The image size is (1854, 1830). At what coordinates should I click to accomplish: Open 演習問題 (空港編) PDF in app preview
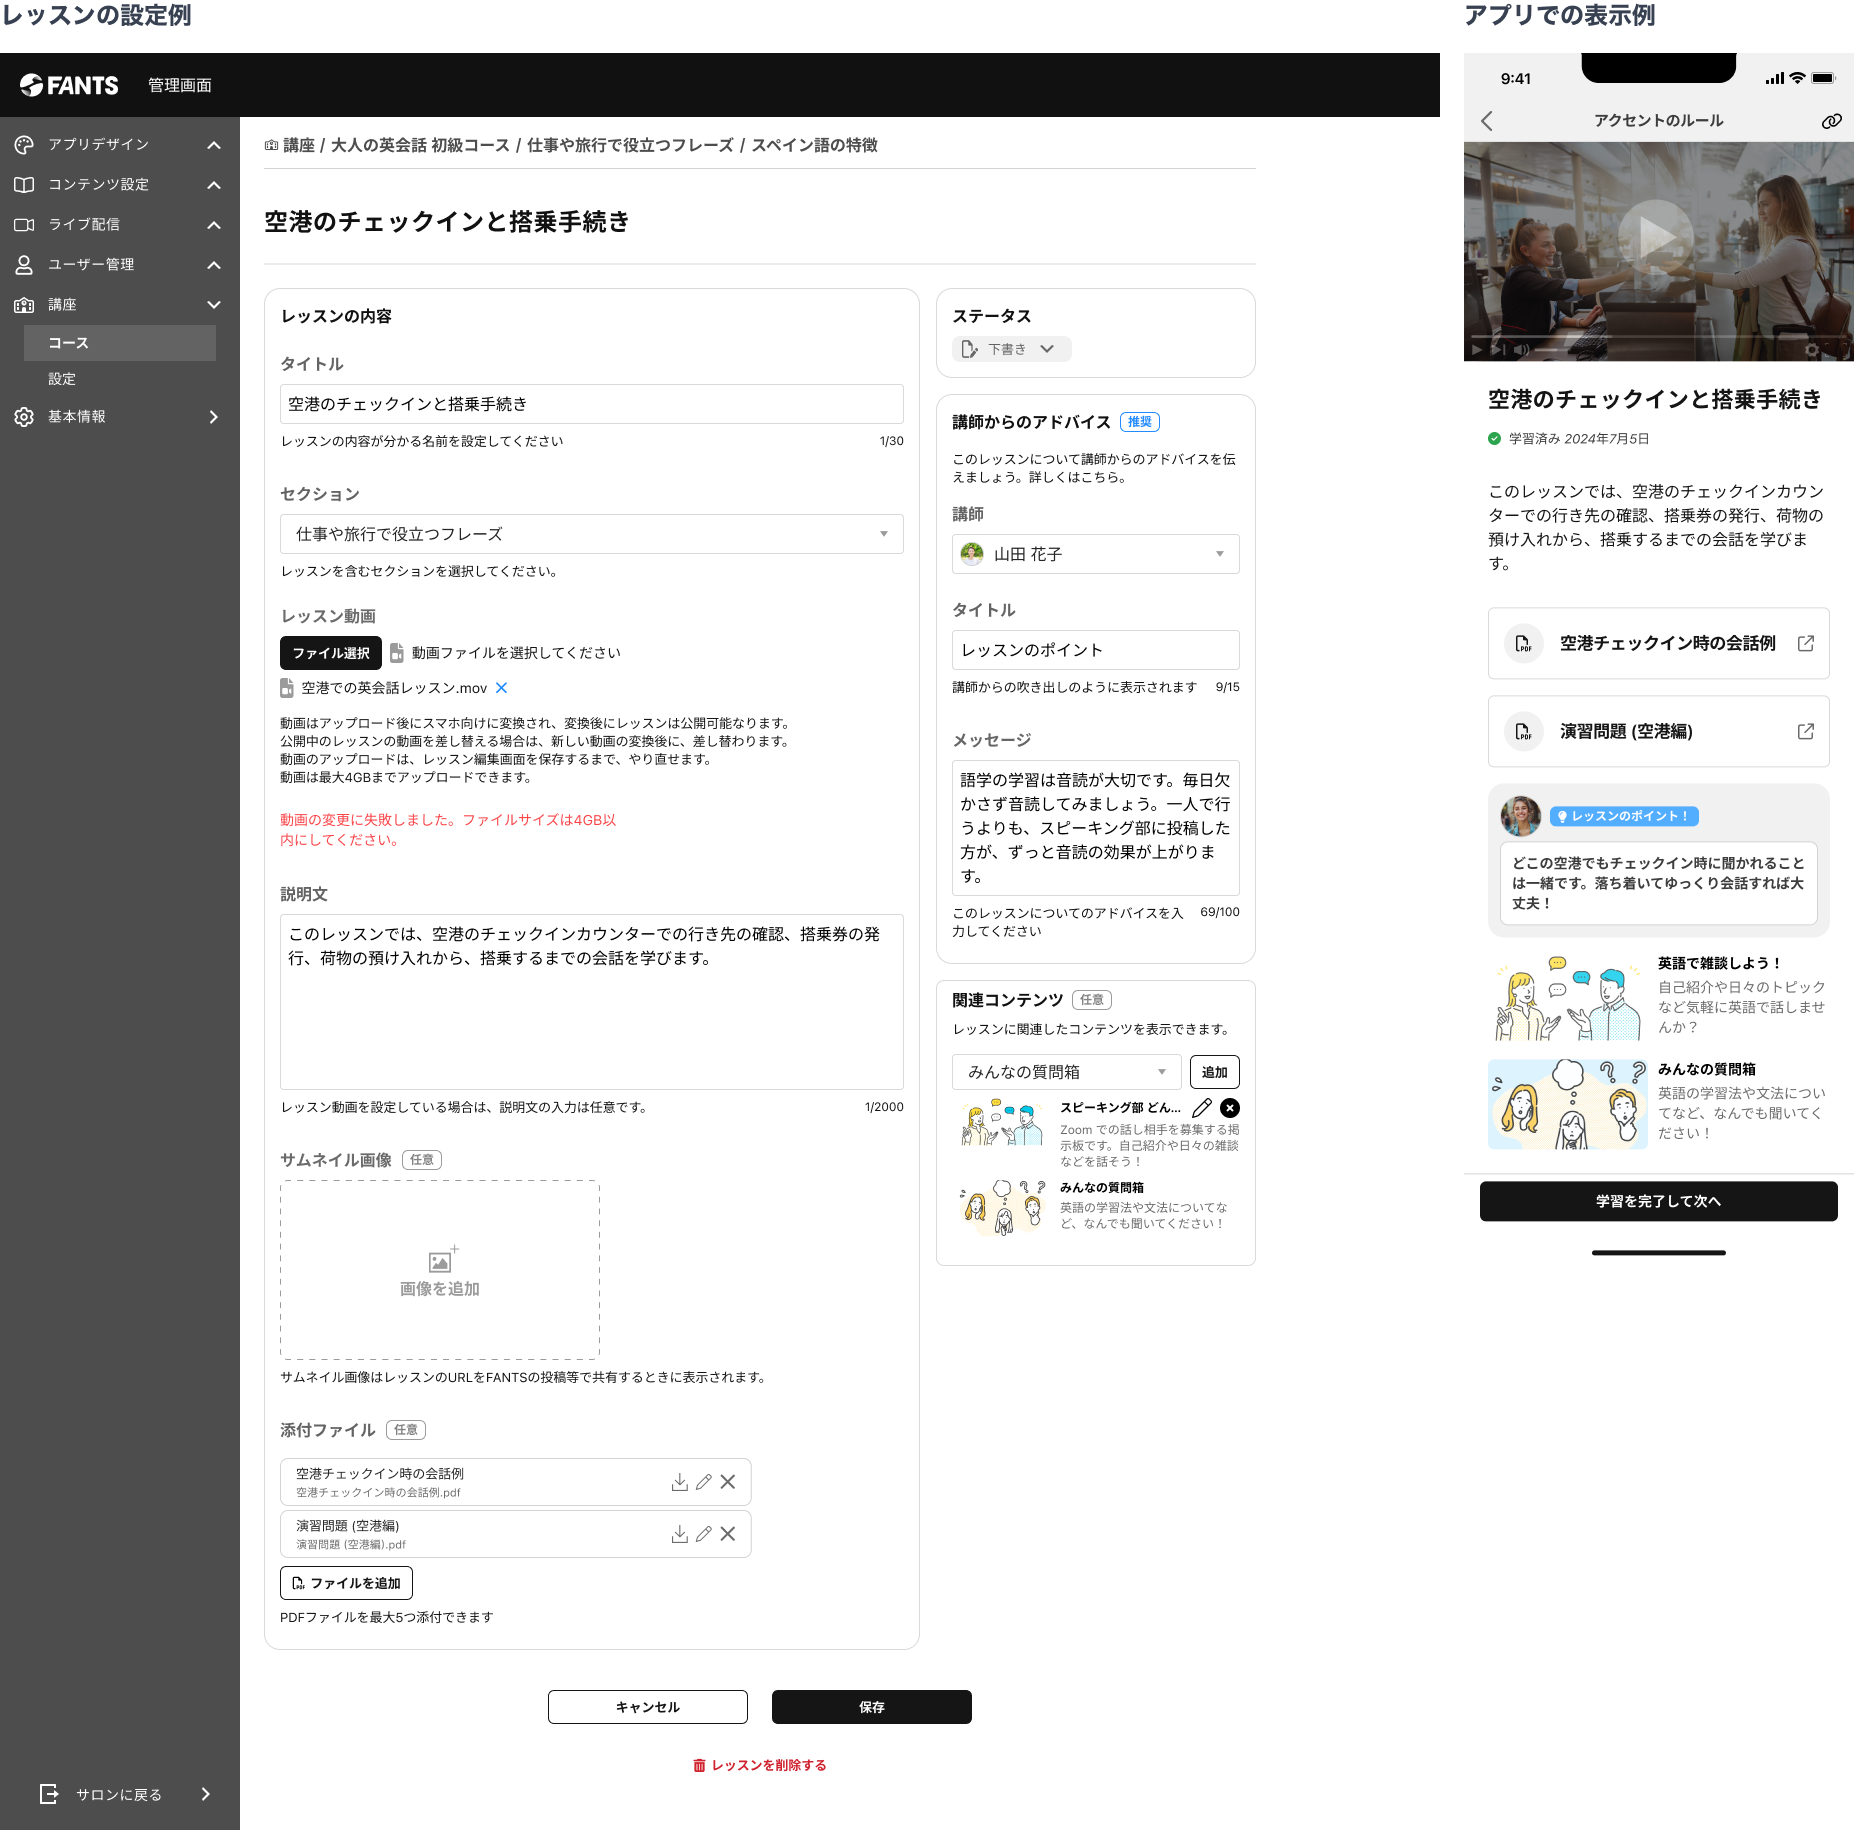pos(1659,731)
